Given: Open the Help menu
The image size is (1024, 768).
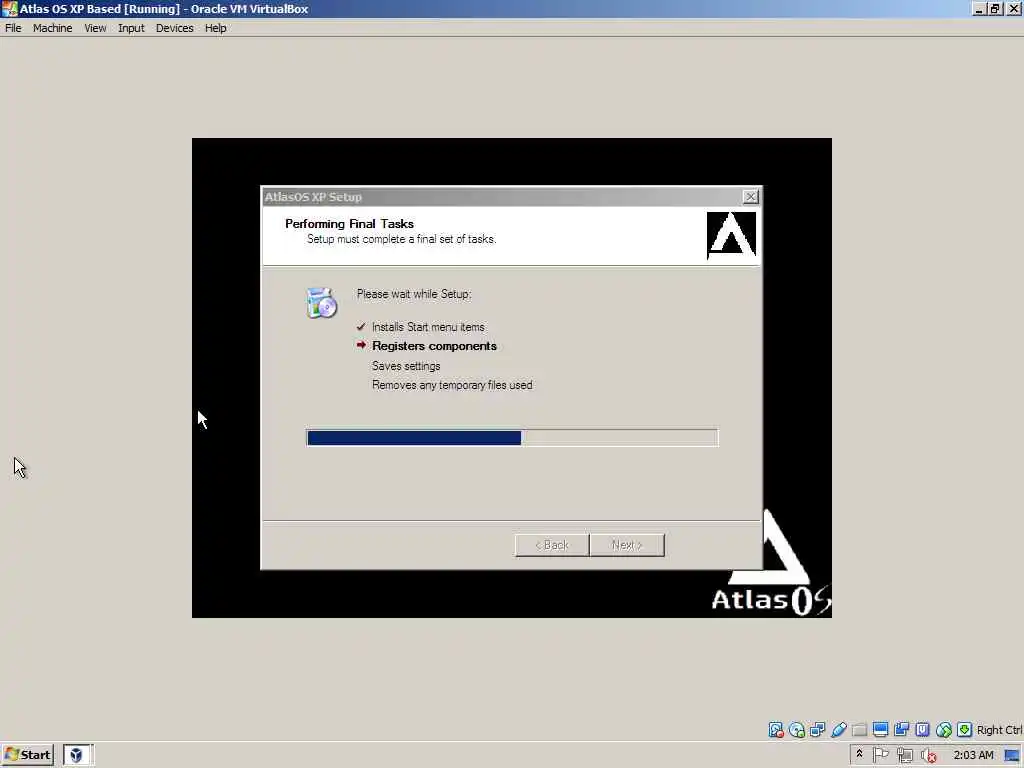Looking at the screenshot, I should pyautogui.click(x=216, y=28).
